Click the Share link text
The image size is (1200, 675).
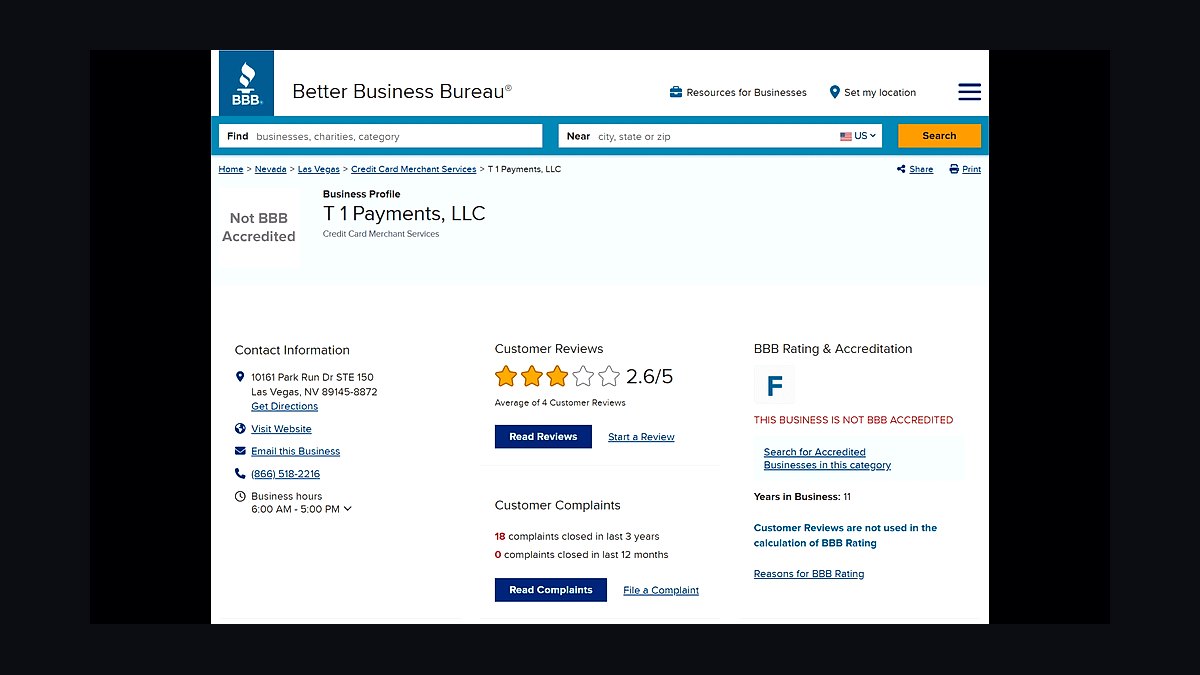[x=921, y=169]
